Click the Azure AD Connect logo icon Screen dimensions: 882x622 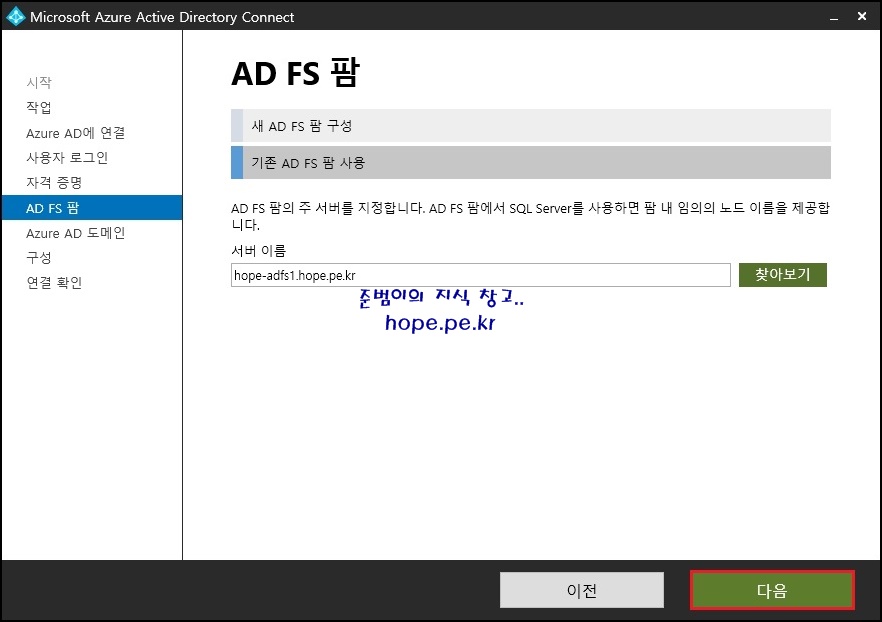[16, 16]
